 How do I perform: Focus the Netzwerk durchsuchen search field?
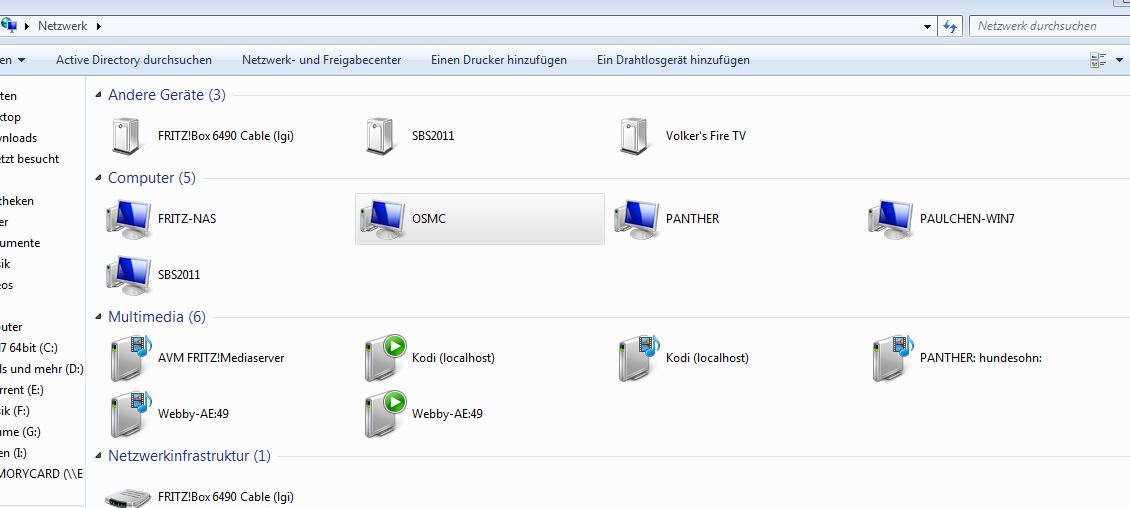tap(1049, 26)
